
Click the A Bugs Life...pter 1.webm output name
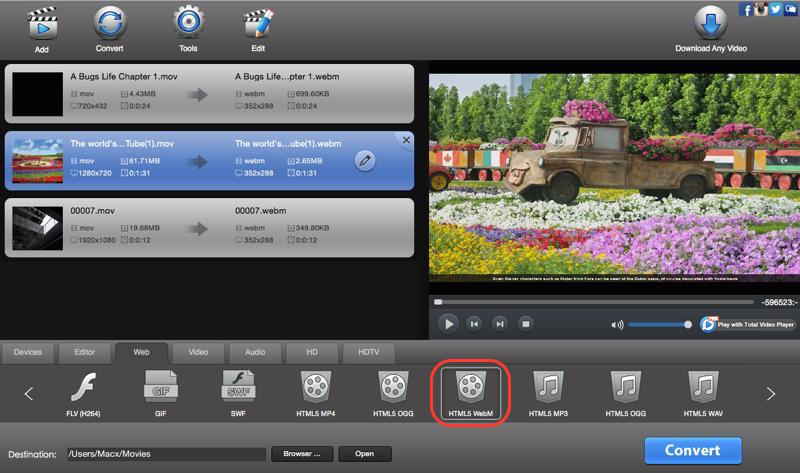(x=287, y=77)
